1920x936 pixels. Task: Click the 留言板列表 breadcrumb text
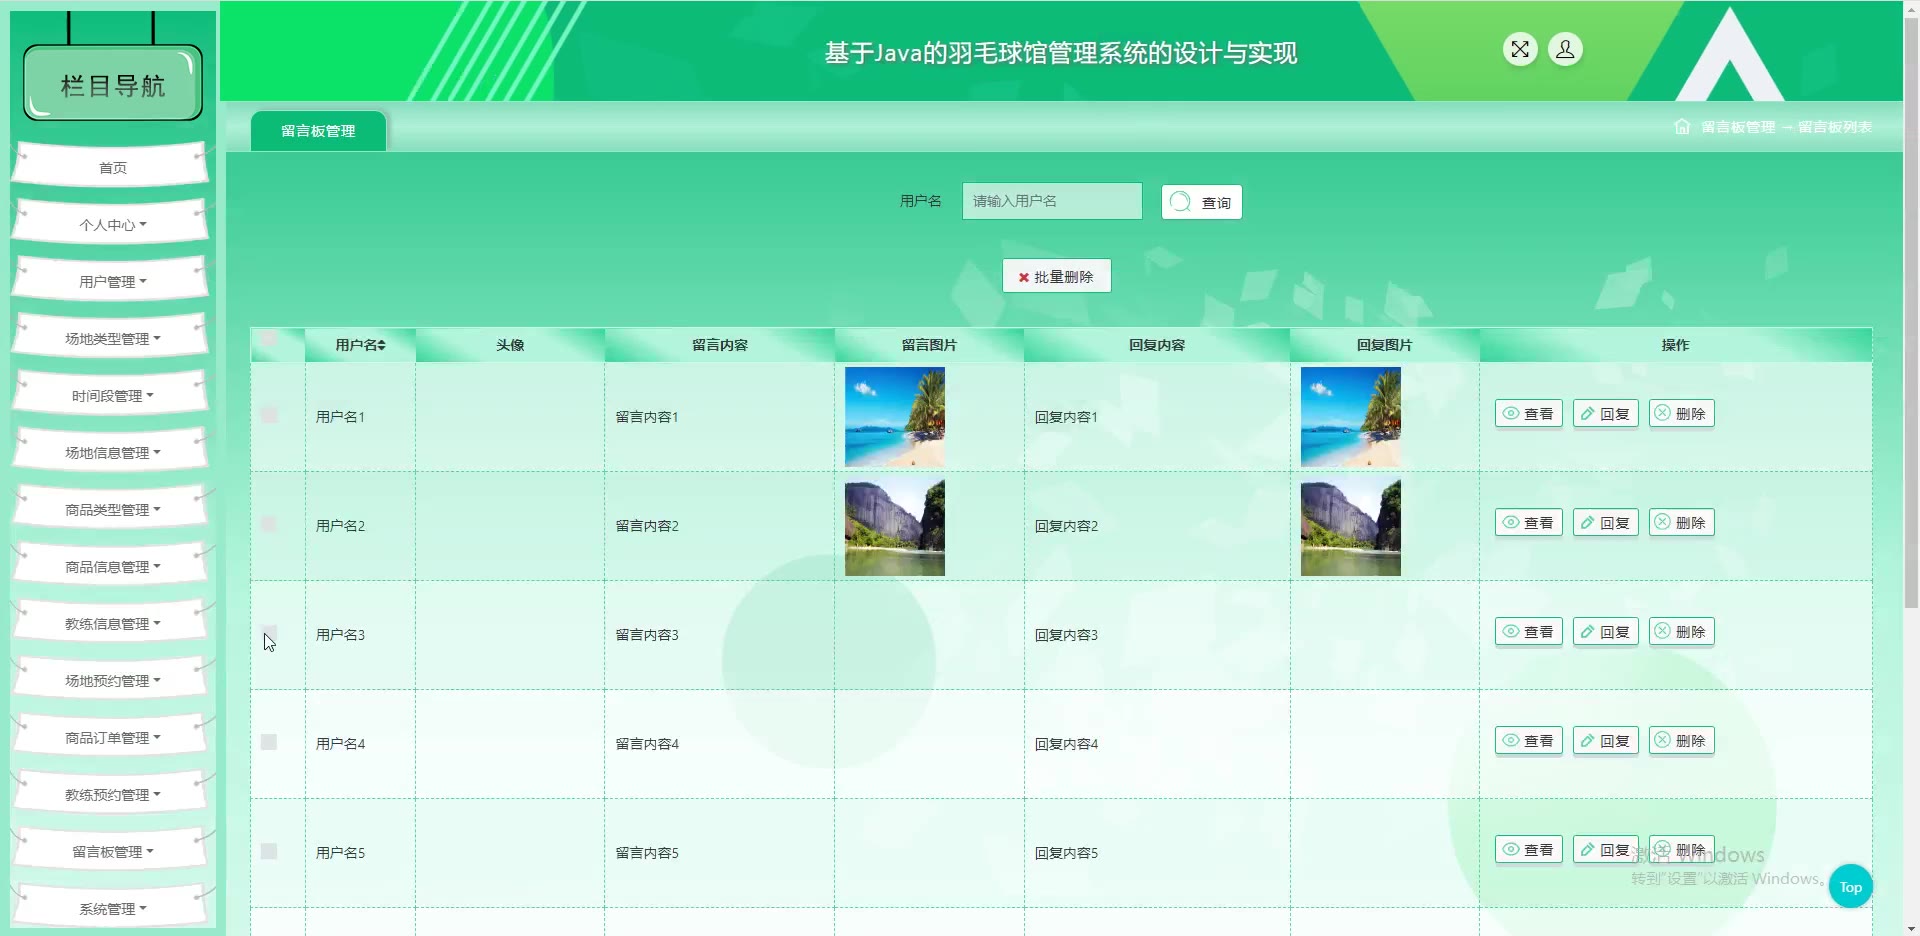[1834, 127]
